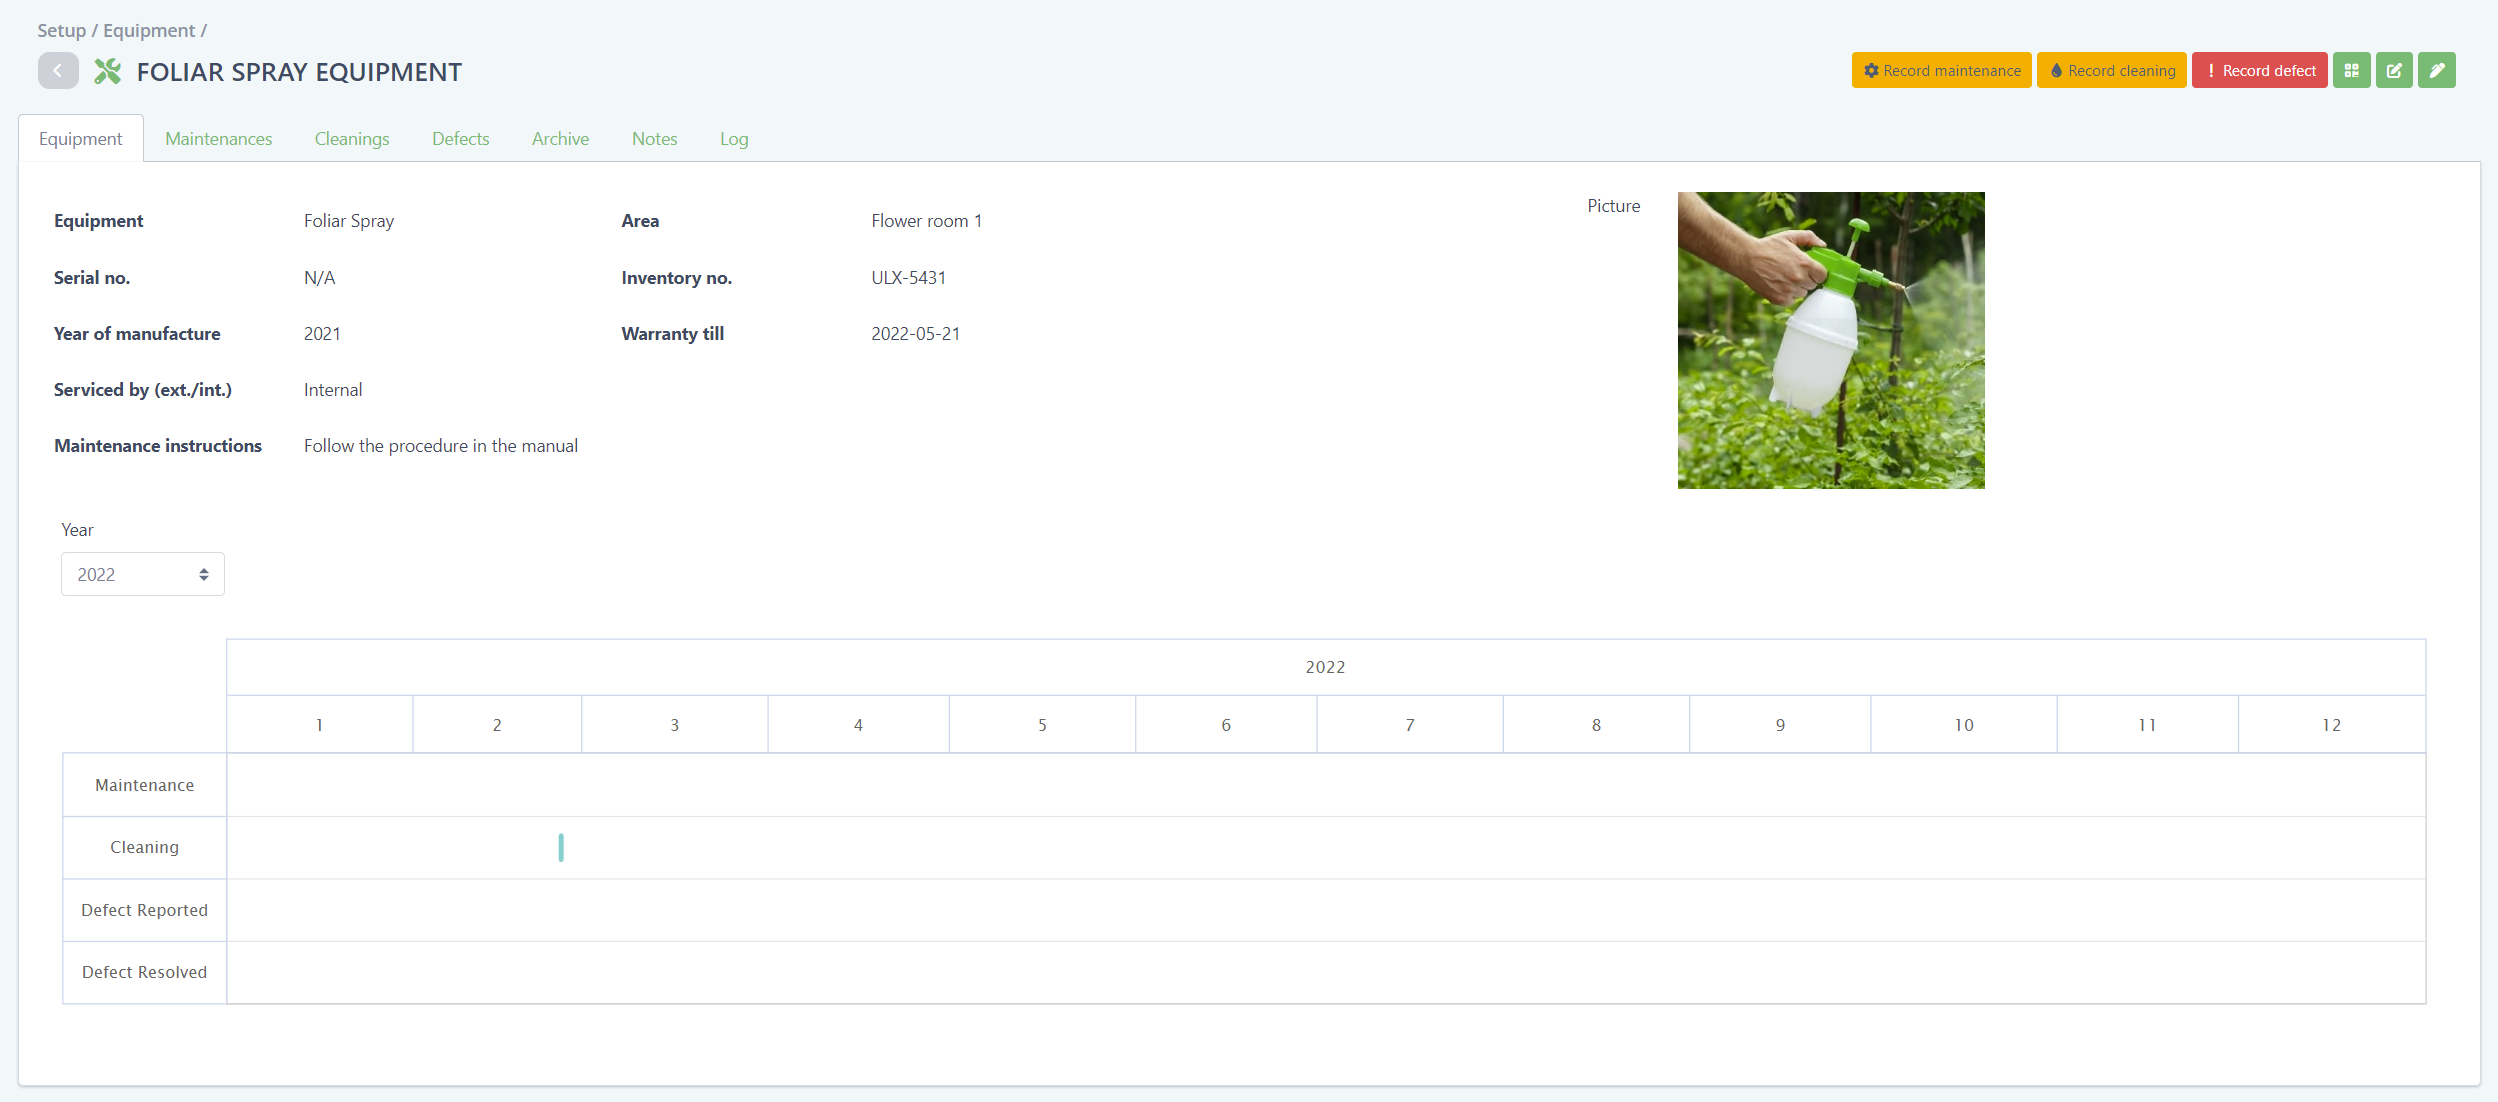Click the Equipment breadcrumb link
Image resolution: width=2498 pixels, height=1102 pixels.
tap(149, 30)
